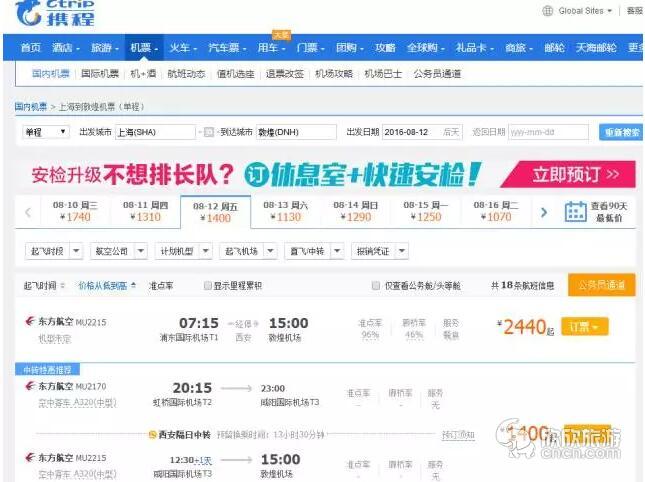
Task: Click the 公务员通道 button
Action: 601,286
